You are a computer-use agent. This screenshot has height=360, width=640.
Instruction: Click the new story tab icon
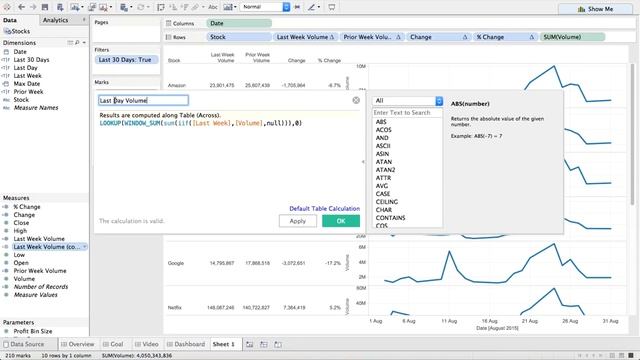coord(278,344)
